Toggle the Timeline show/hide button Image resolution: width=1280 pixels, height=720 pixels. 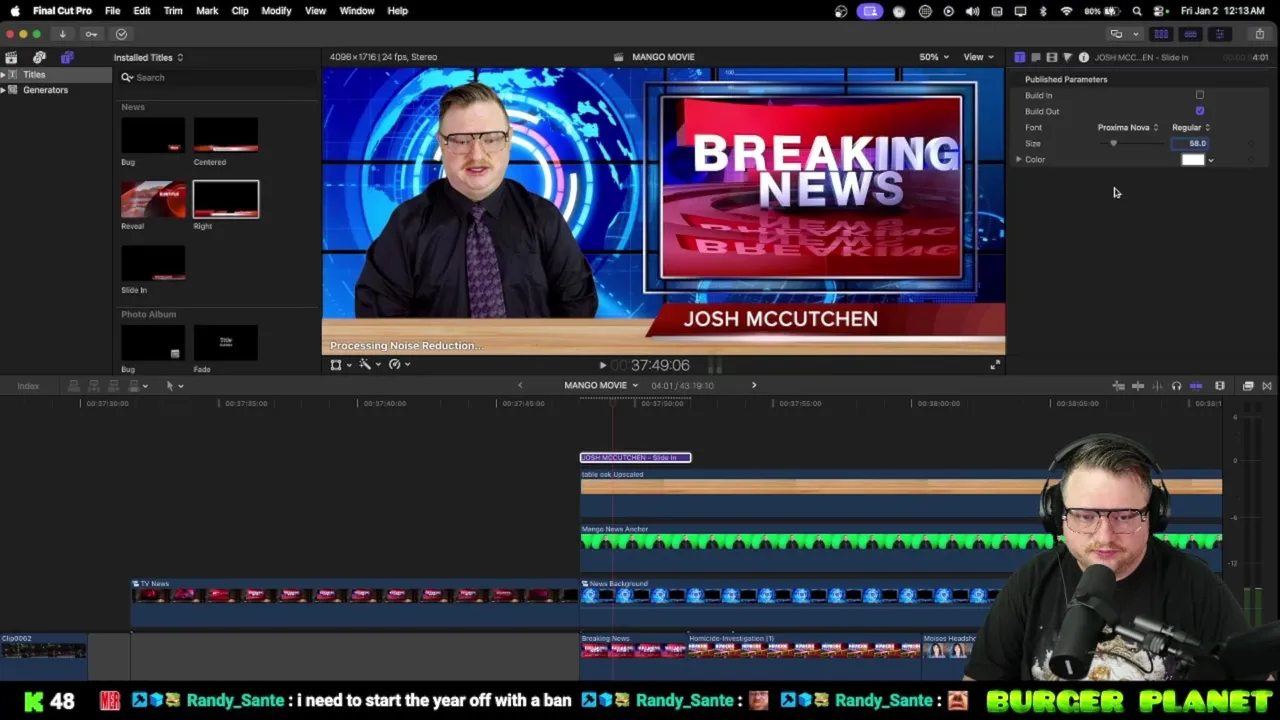coord(1190,34)
